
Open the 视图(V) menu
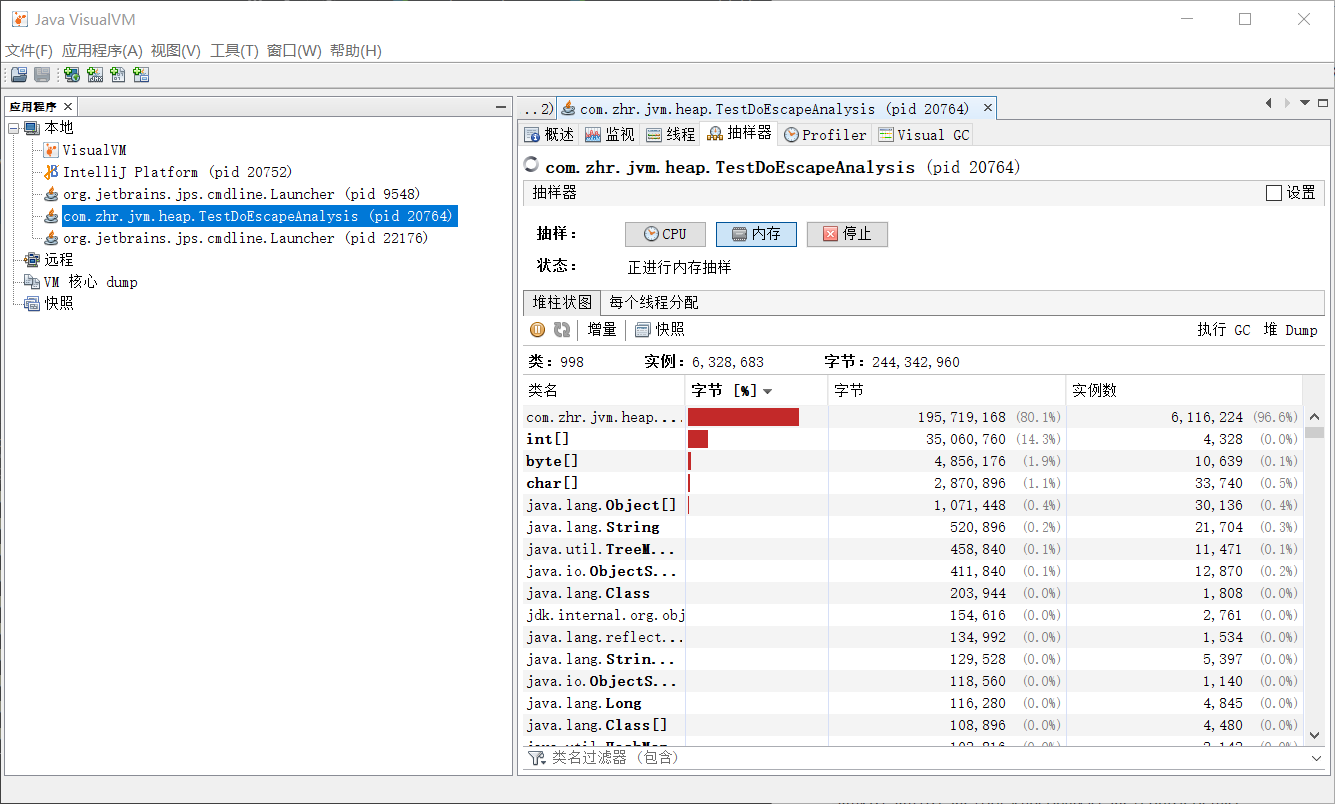(176, 51)
